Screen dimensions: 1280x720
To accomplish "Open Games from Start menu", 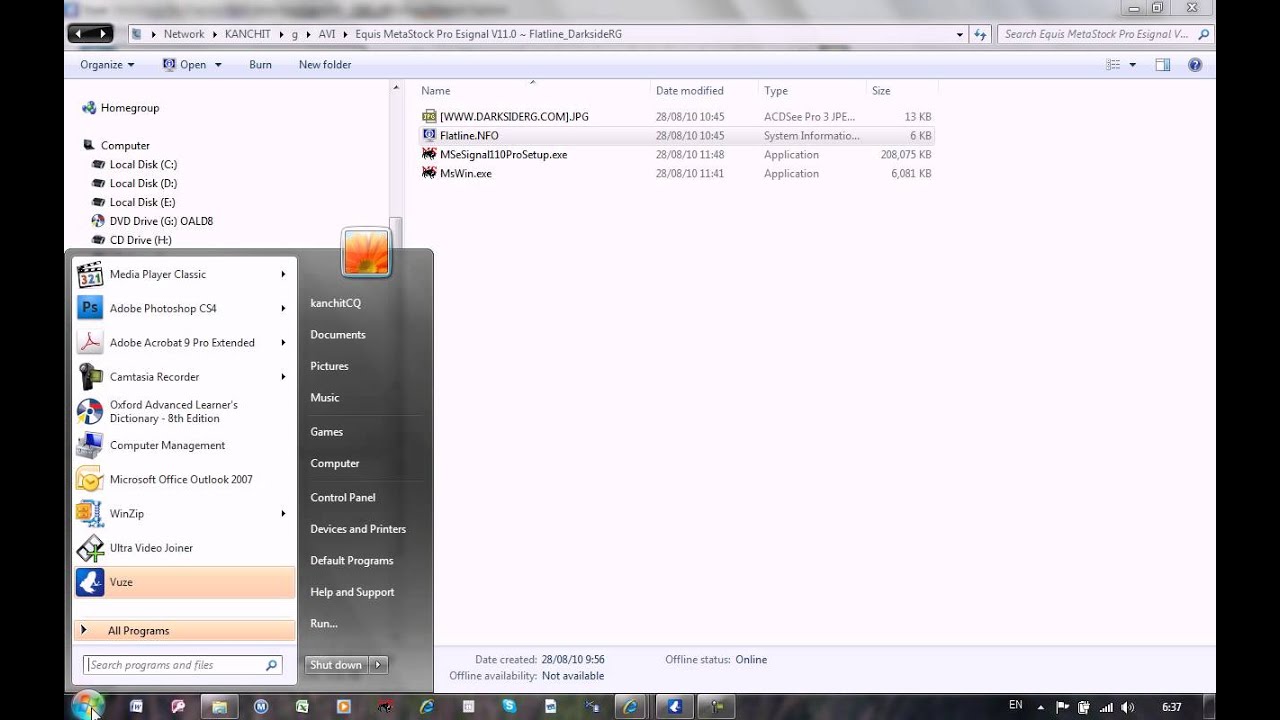I will 326,432.
